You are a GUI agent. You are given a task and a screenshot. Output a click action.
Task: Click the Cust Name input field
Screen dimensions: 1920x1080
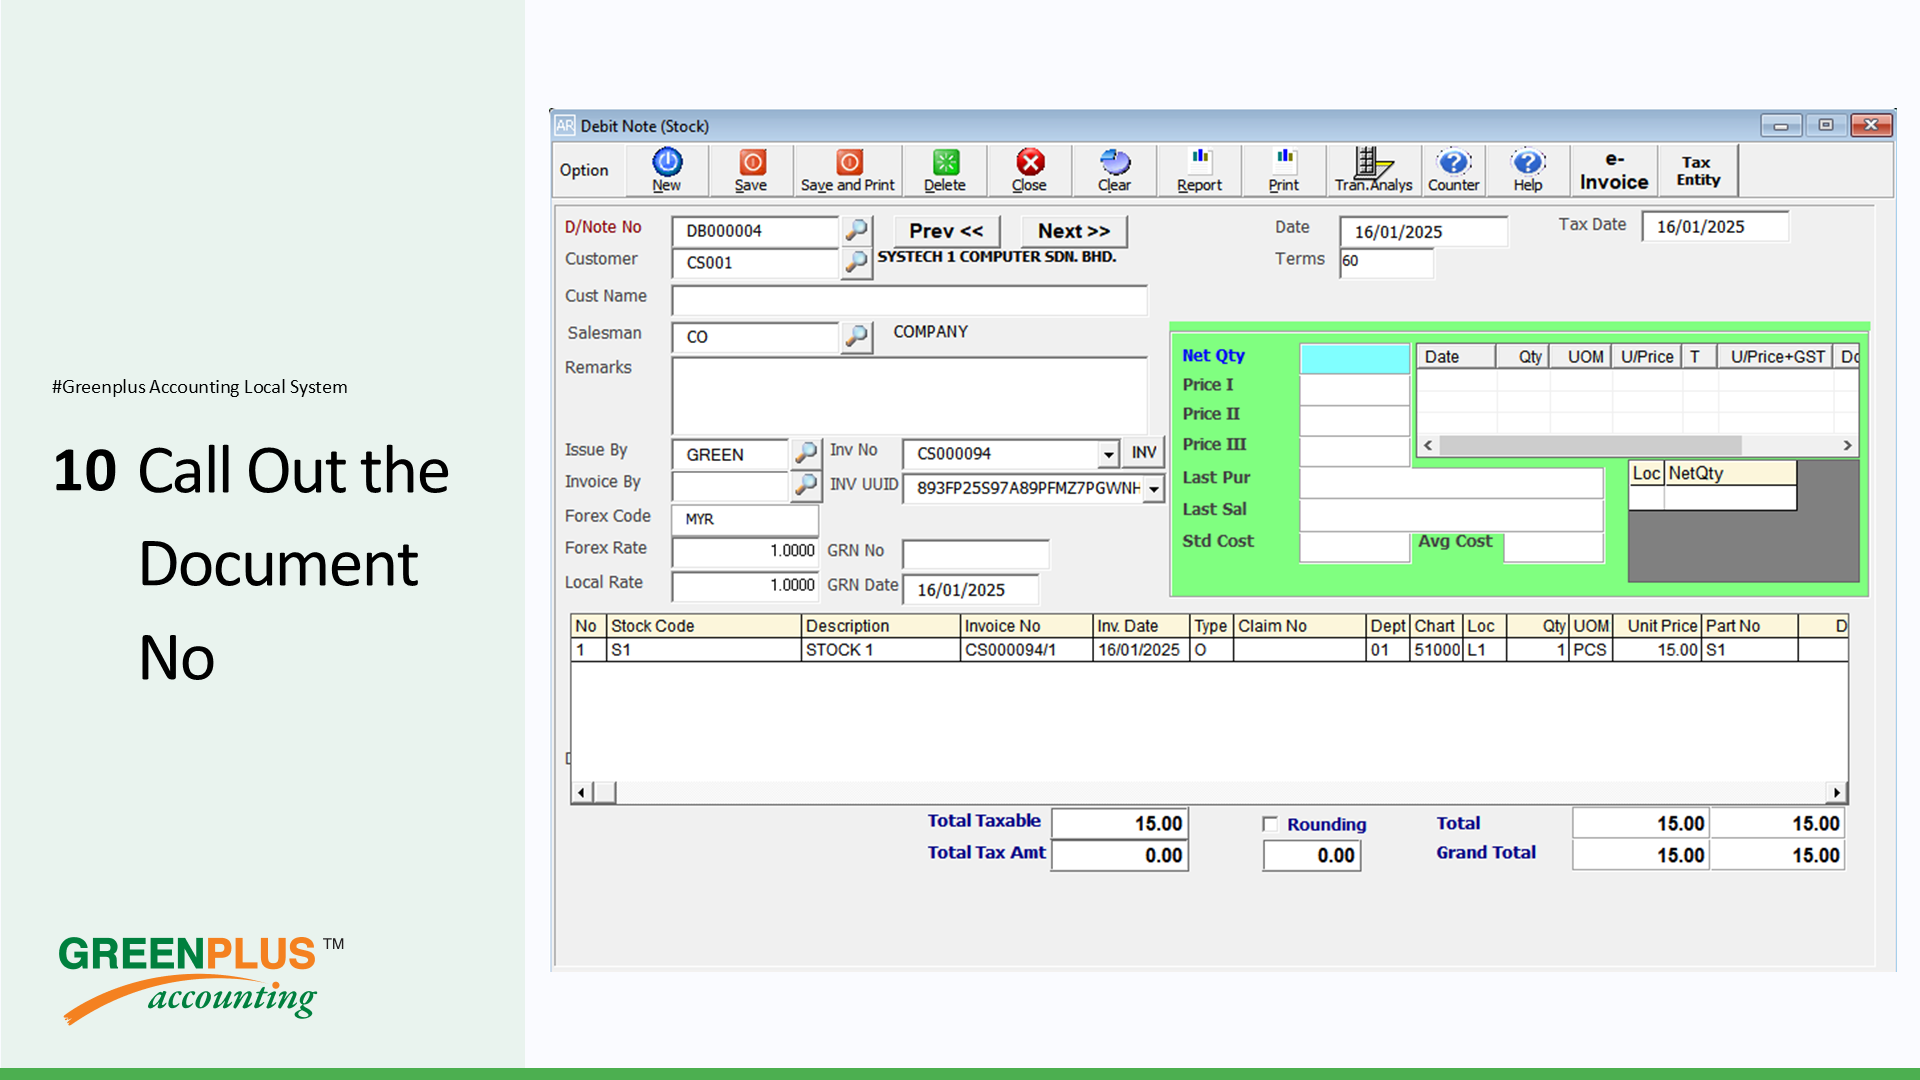pos(909,300)
